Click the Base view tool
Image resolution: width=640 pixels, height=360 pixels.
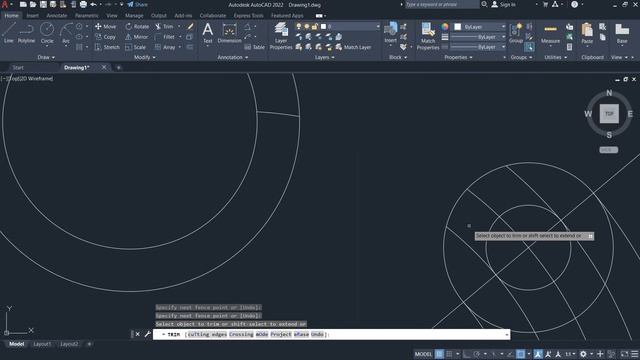coord(622,33)
